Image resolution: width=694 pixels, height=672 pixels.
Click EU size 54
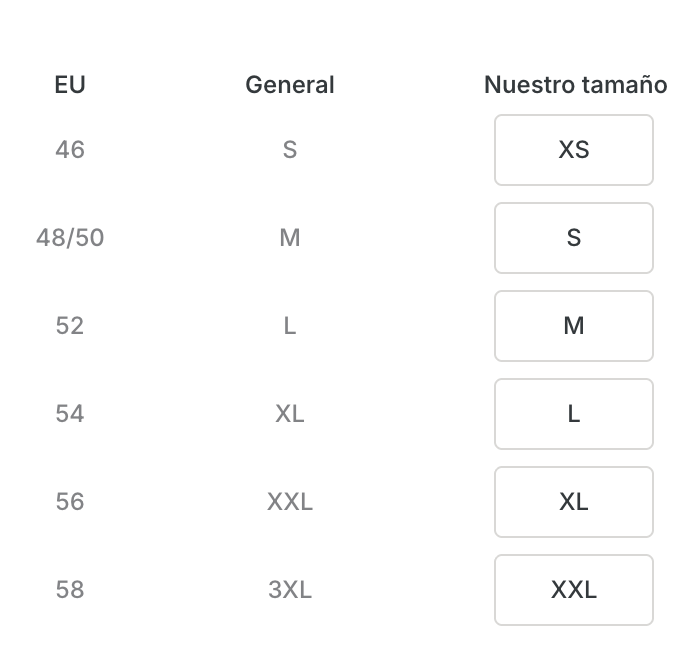coord(70,414)
